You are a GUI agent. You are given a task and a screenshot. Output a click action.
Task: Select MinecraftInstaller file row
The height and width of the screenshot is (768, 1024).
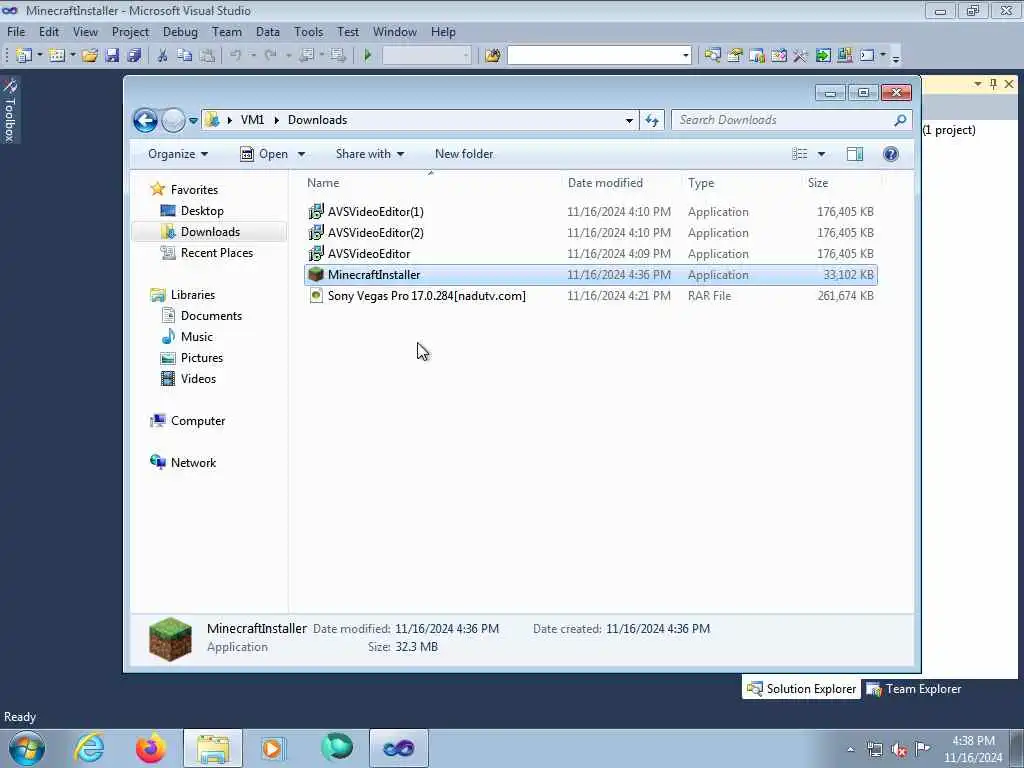coord(590,275)
